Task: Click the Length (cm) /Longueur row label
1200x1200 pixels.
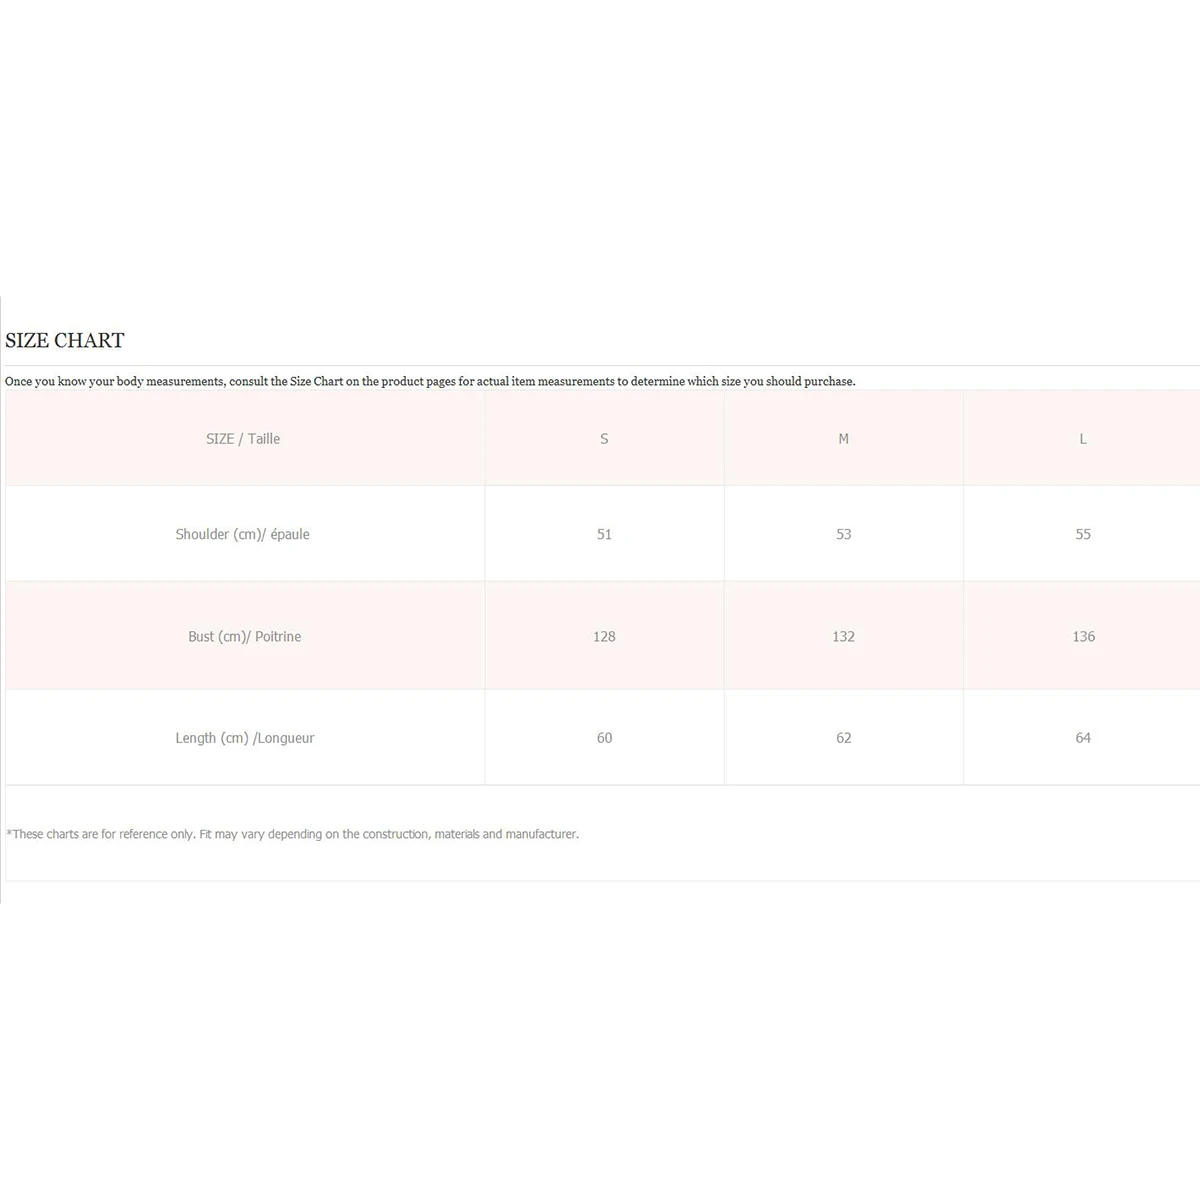Action: 245,738
